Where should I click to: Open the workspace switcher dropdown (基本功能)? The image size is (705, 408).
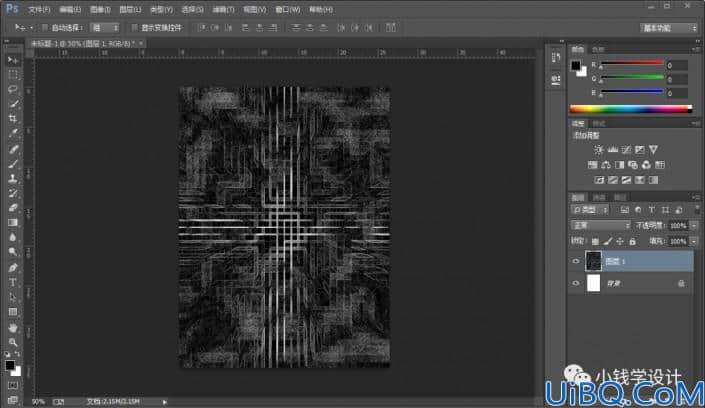tap(669, 28)
